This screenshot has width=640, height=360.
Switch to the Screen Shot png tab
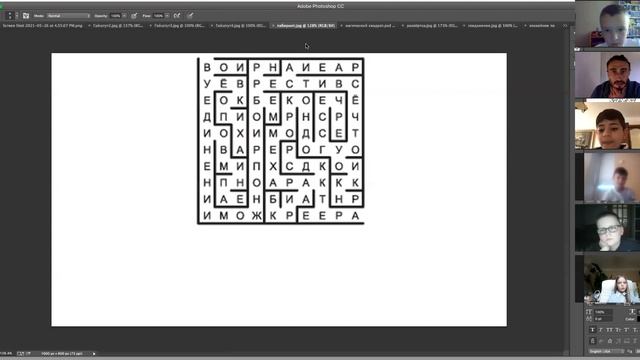[42, 25]
